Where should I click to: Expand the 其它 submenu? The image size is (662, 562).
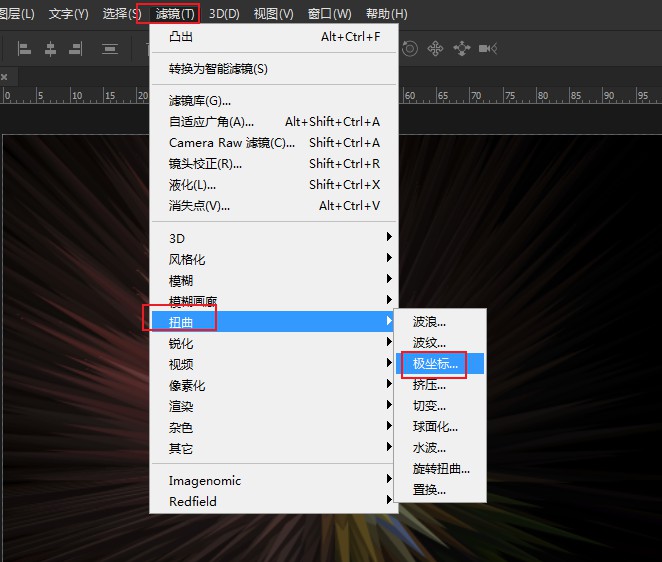(274, 448)
